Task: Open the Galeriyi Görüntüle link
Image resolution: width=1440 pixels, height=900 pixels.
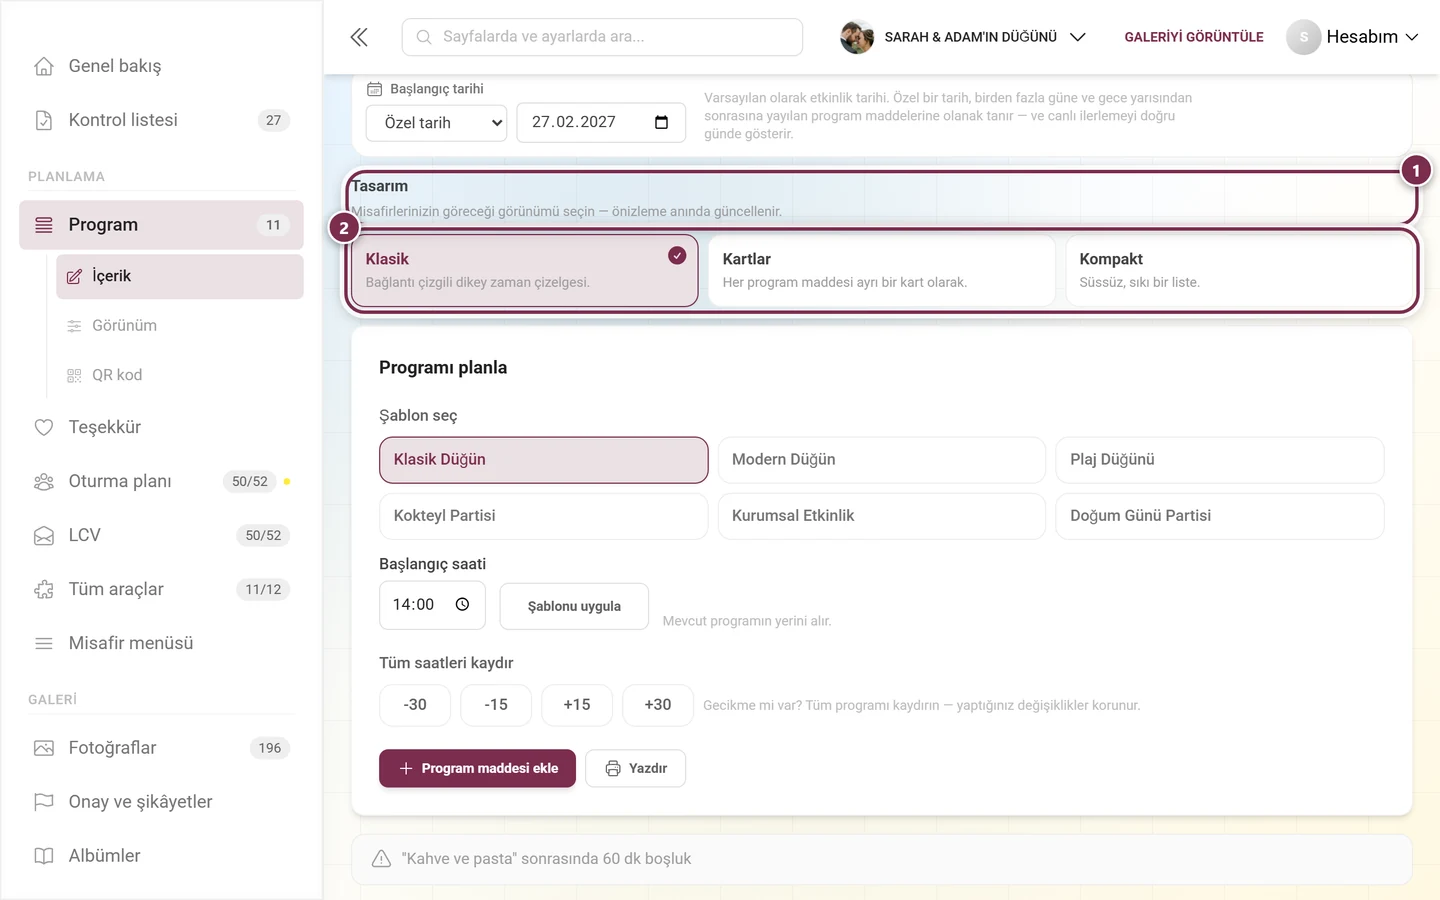Action: (x=1194, y=37)
